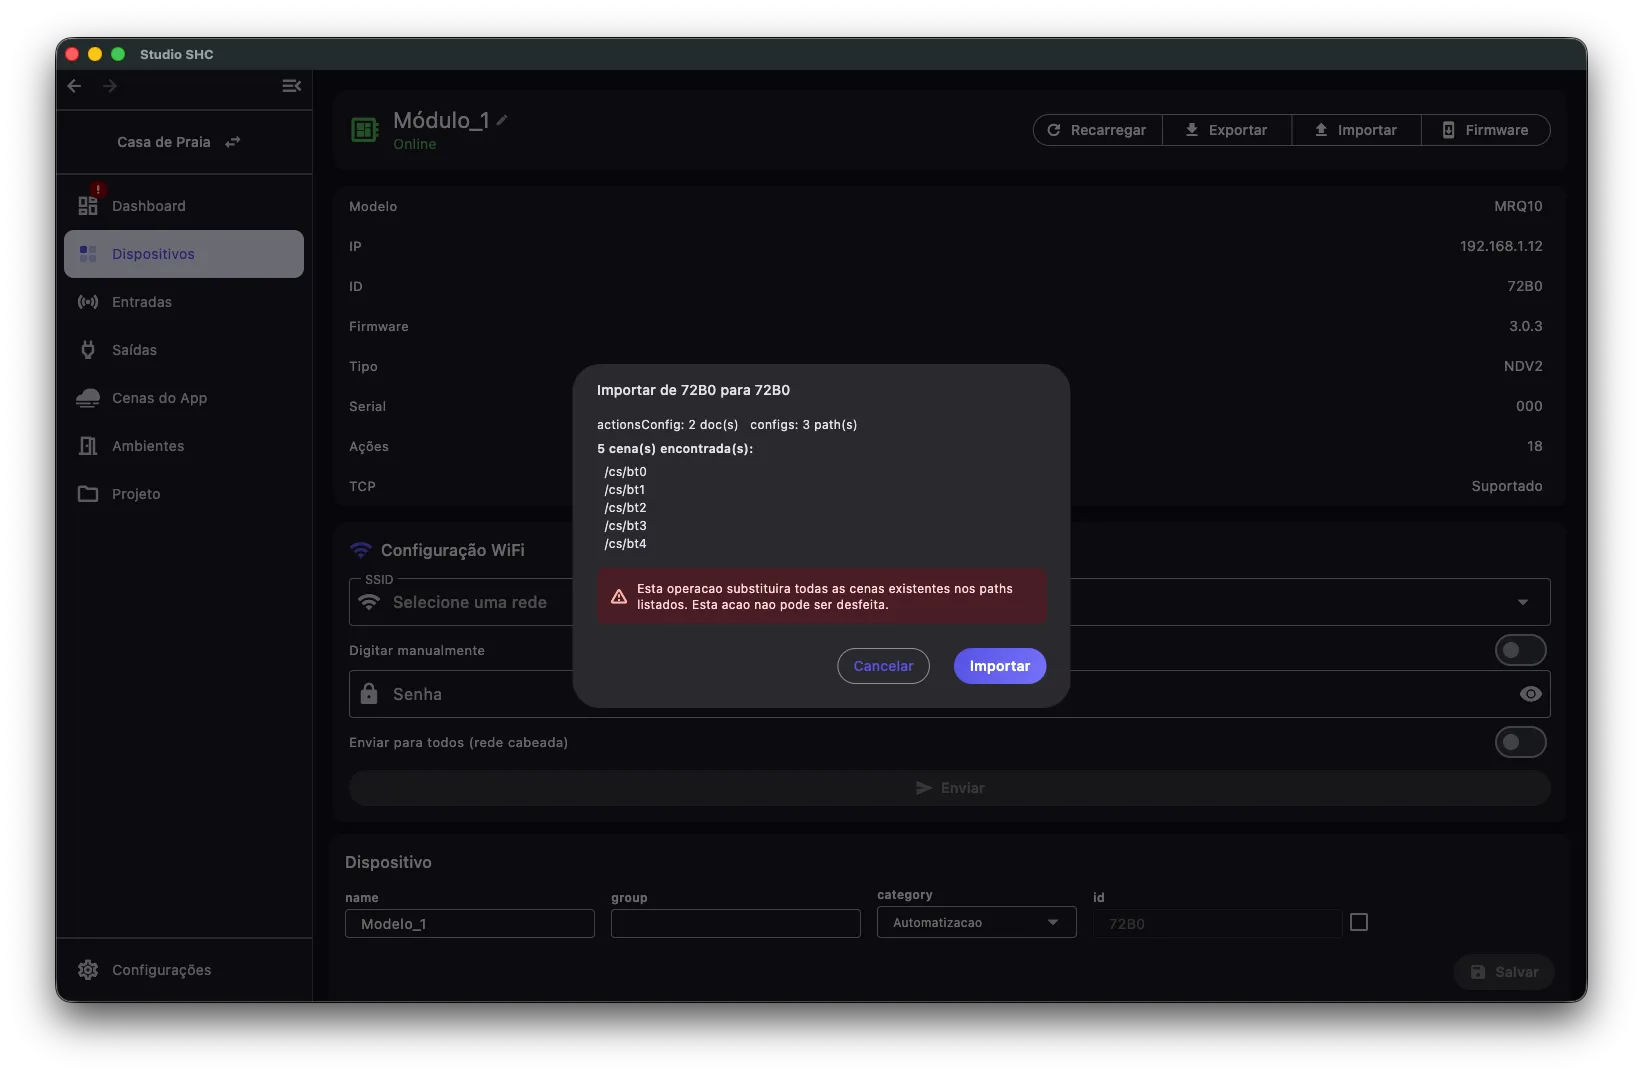
Task: Click Exportar button
Action: 1227,130
